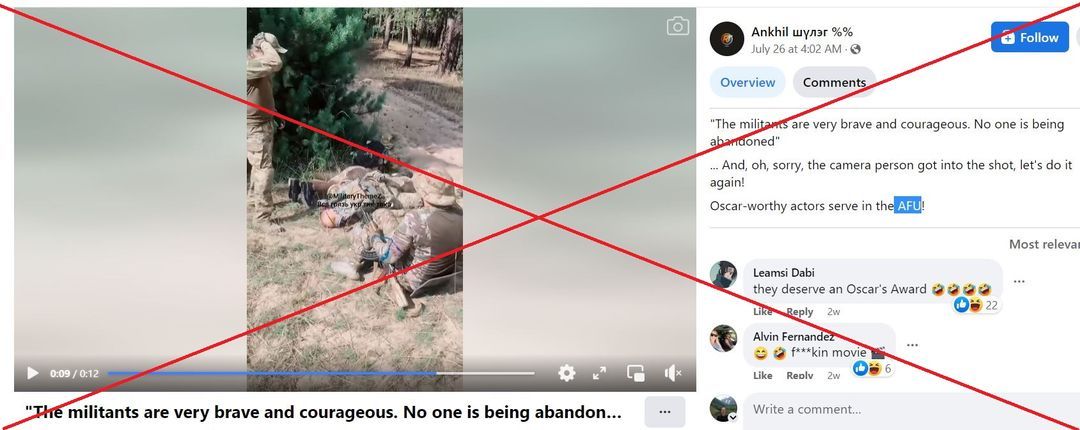The height and width of the screenshot is (430, 1080).
Task: Click globe public audience icon
Action: pos(855,49)
